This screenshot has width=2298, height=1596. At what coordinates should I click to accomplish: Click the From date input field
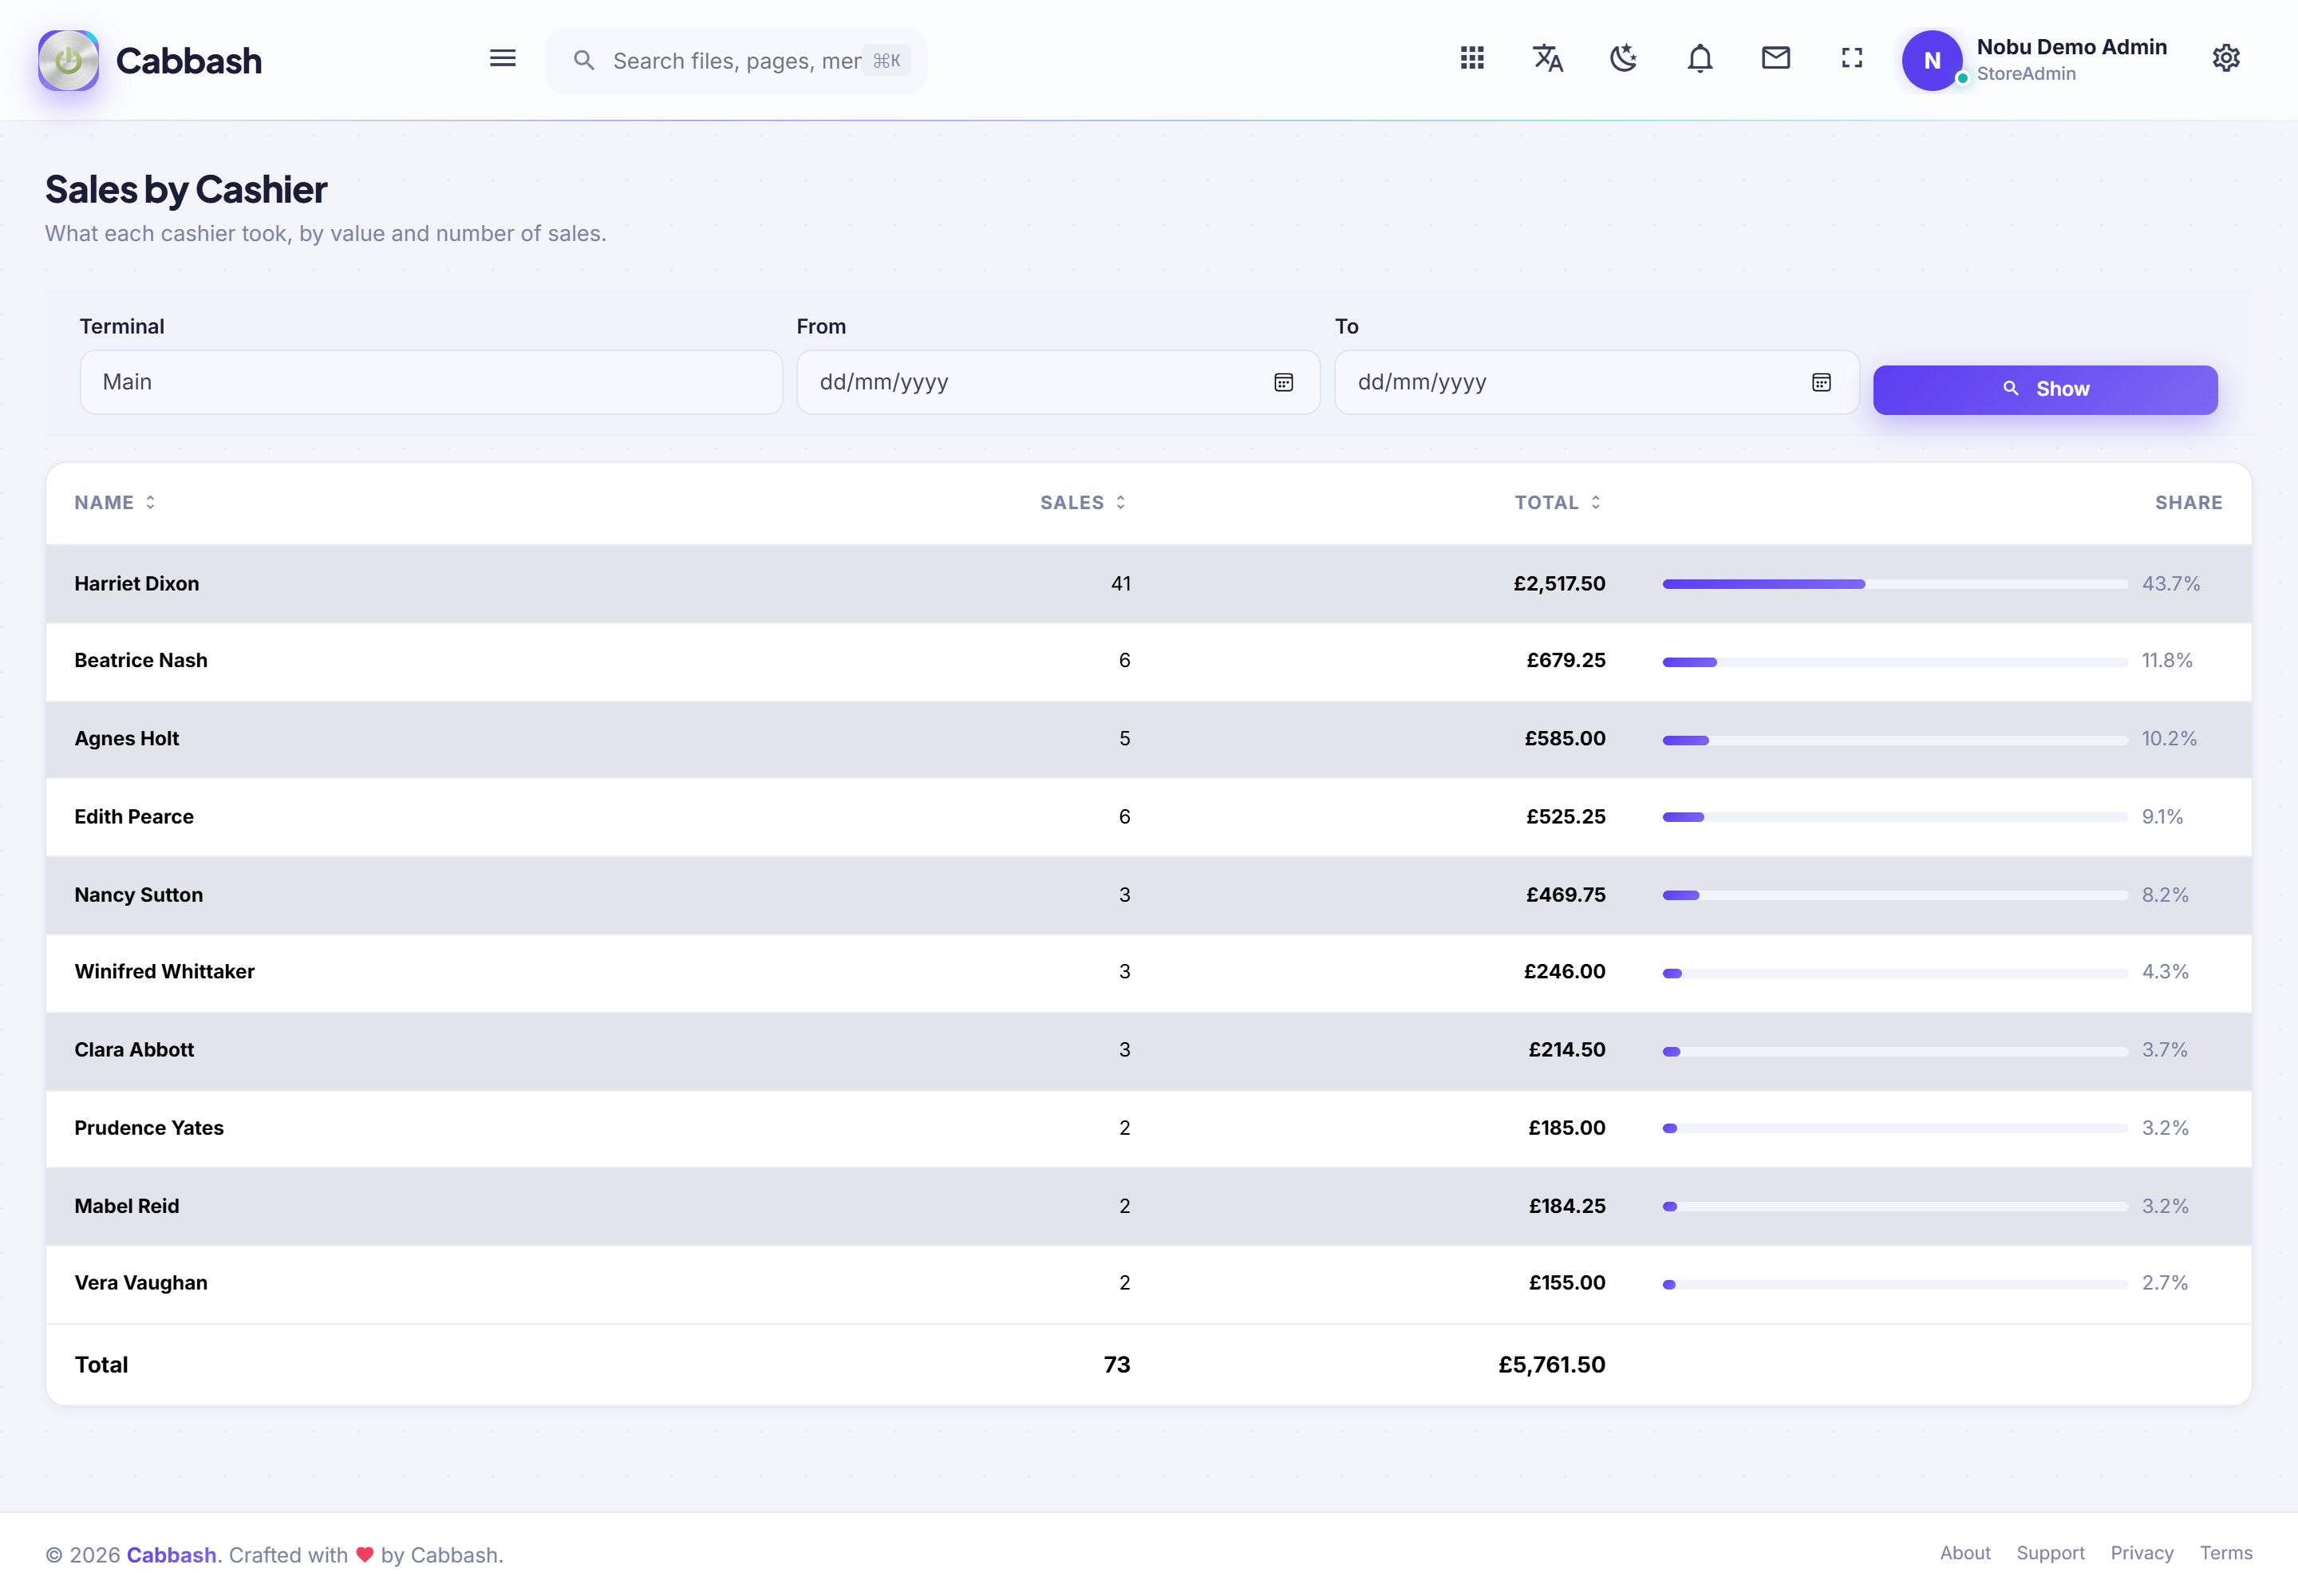coord(1058,382)
